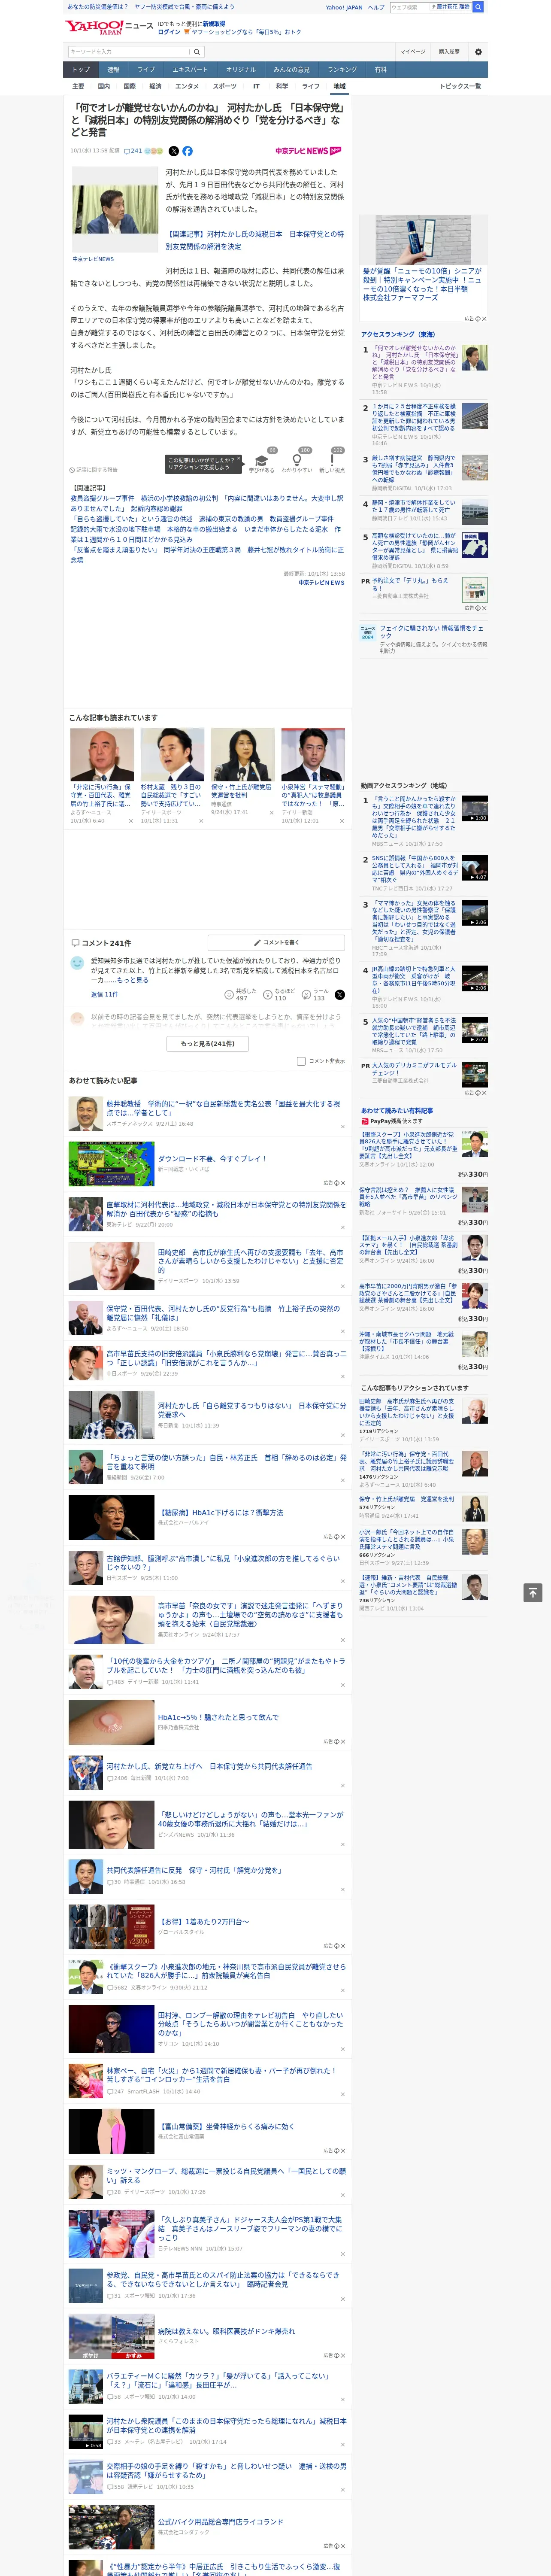The height and width of the screenshot is (2576, 551).
Task: Open the ランキング tab
Action: (342, 70)
